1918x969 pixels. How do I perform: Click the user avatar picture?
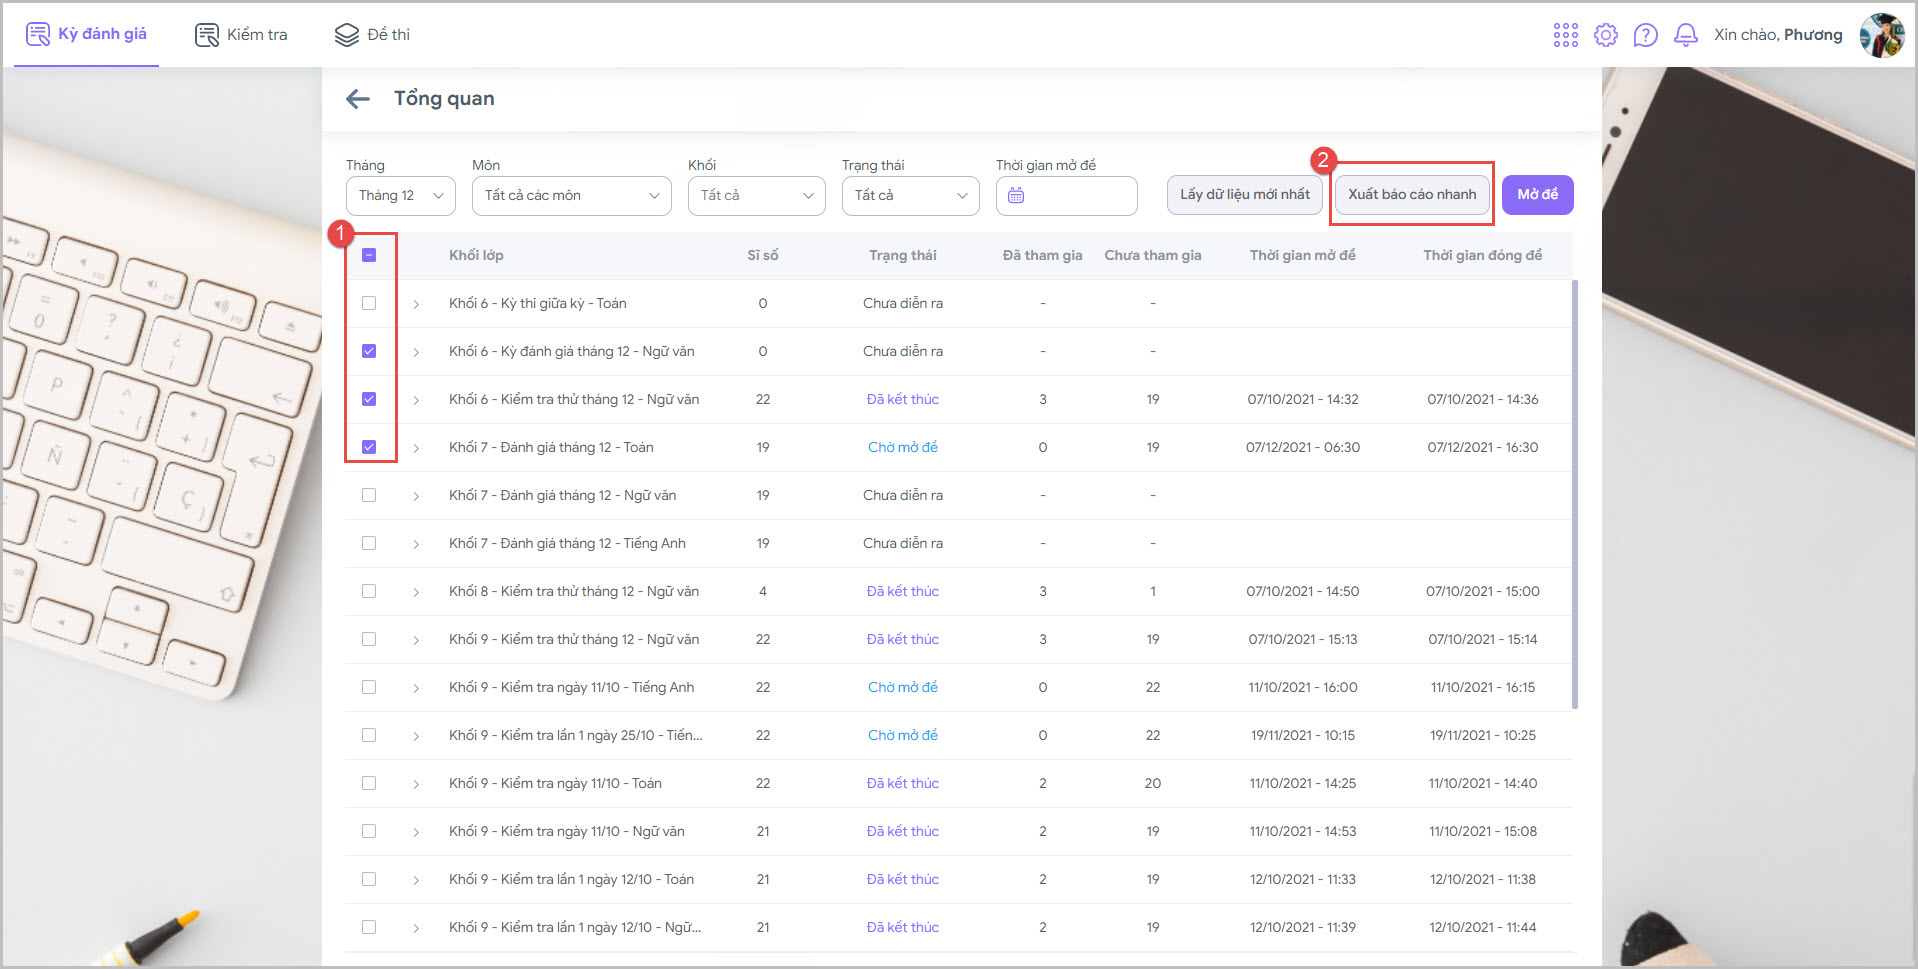point(1881,35)
